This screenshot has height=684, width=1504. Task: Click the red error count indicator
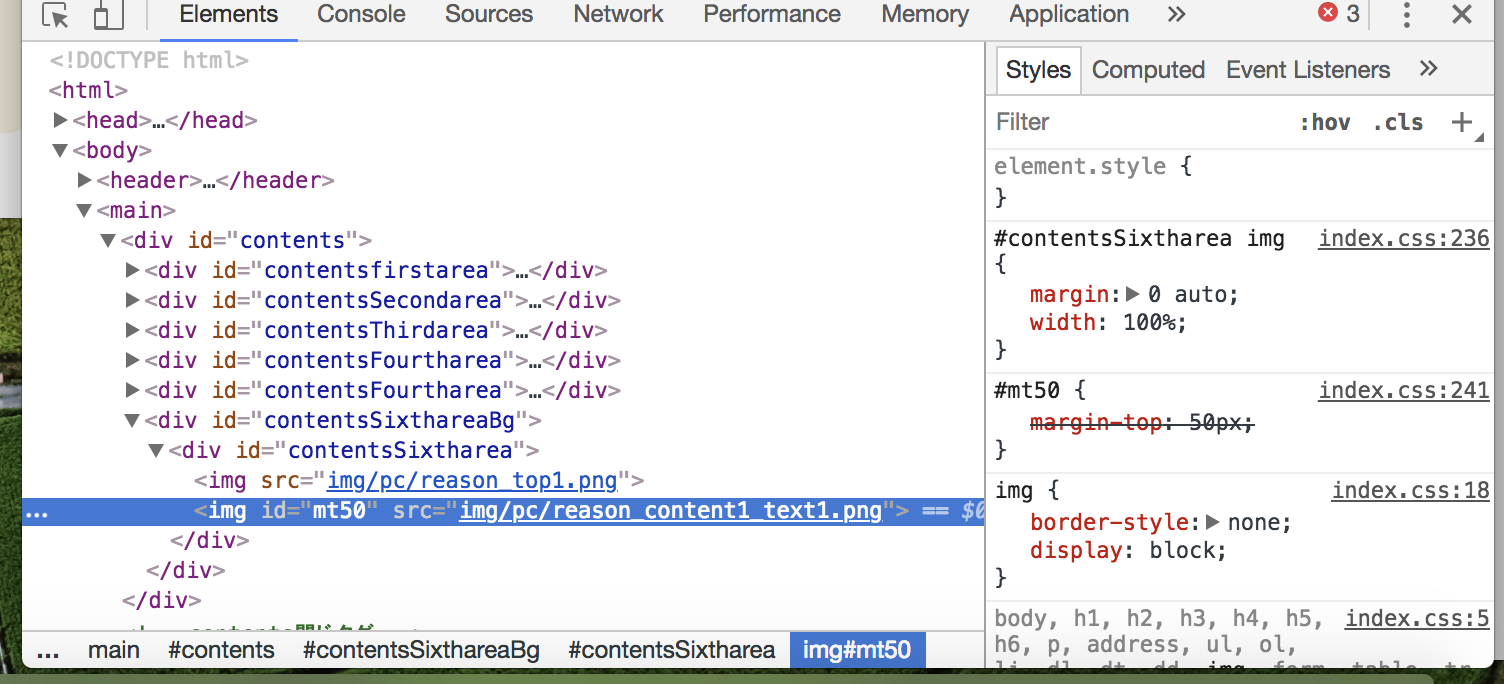tap(1339, 14)
